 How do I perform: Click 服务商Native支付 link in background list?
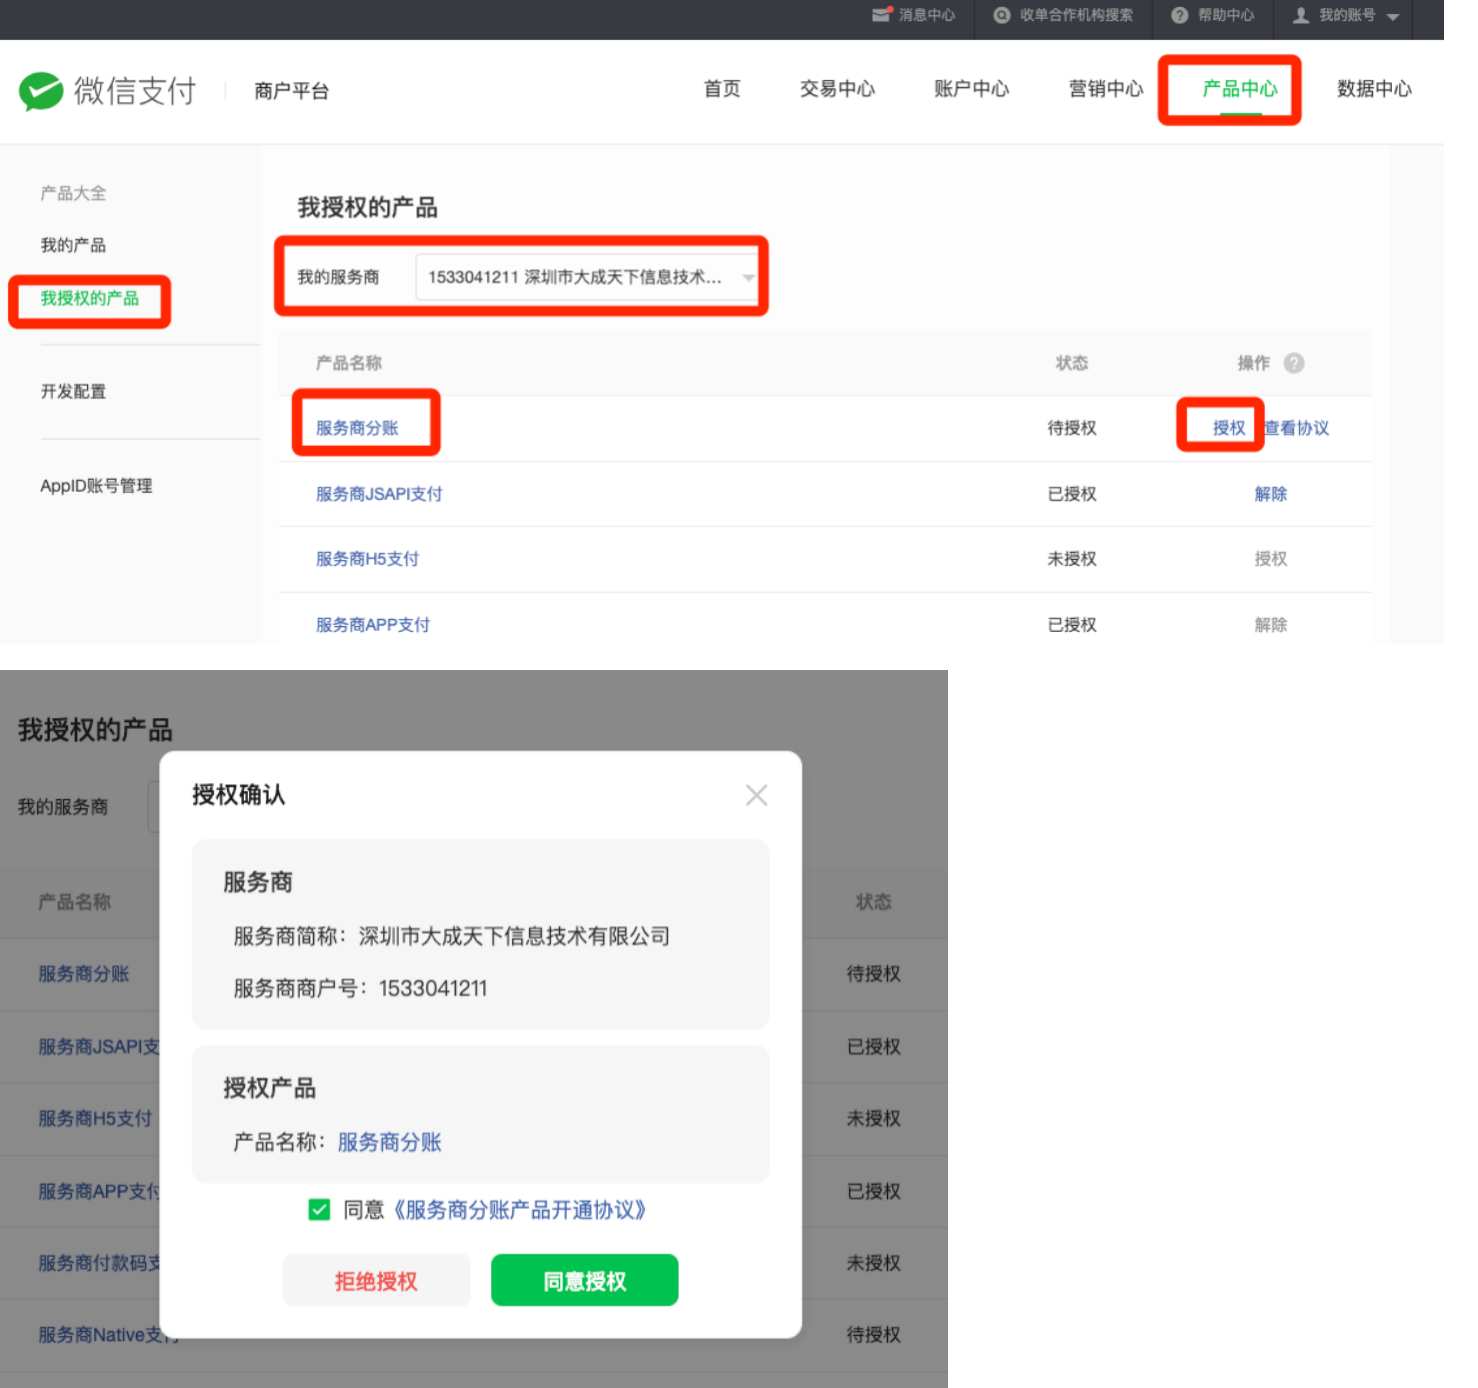108,1335
